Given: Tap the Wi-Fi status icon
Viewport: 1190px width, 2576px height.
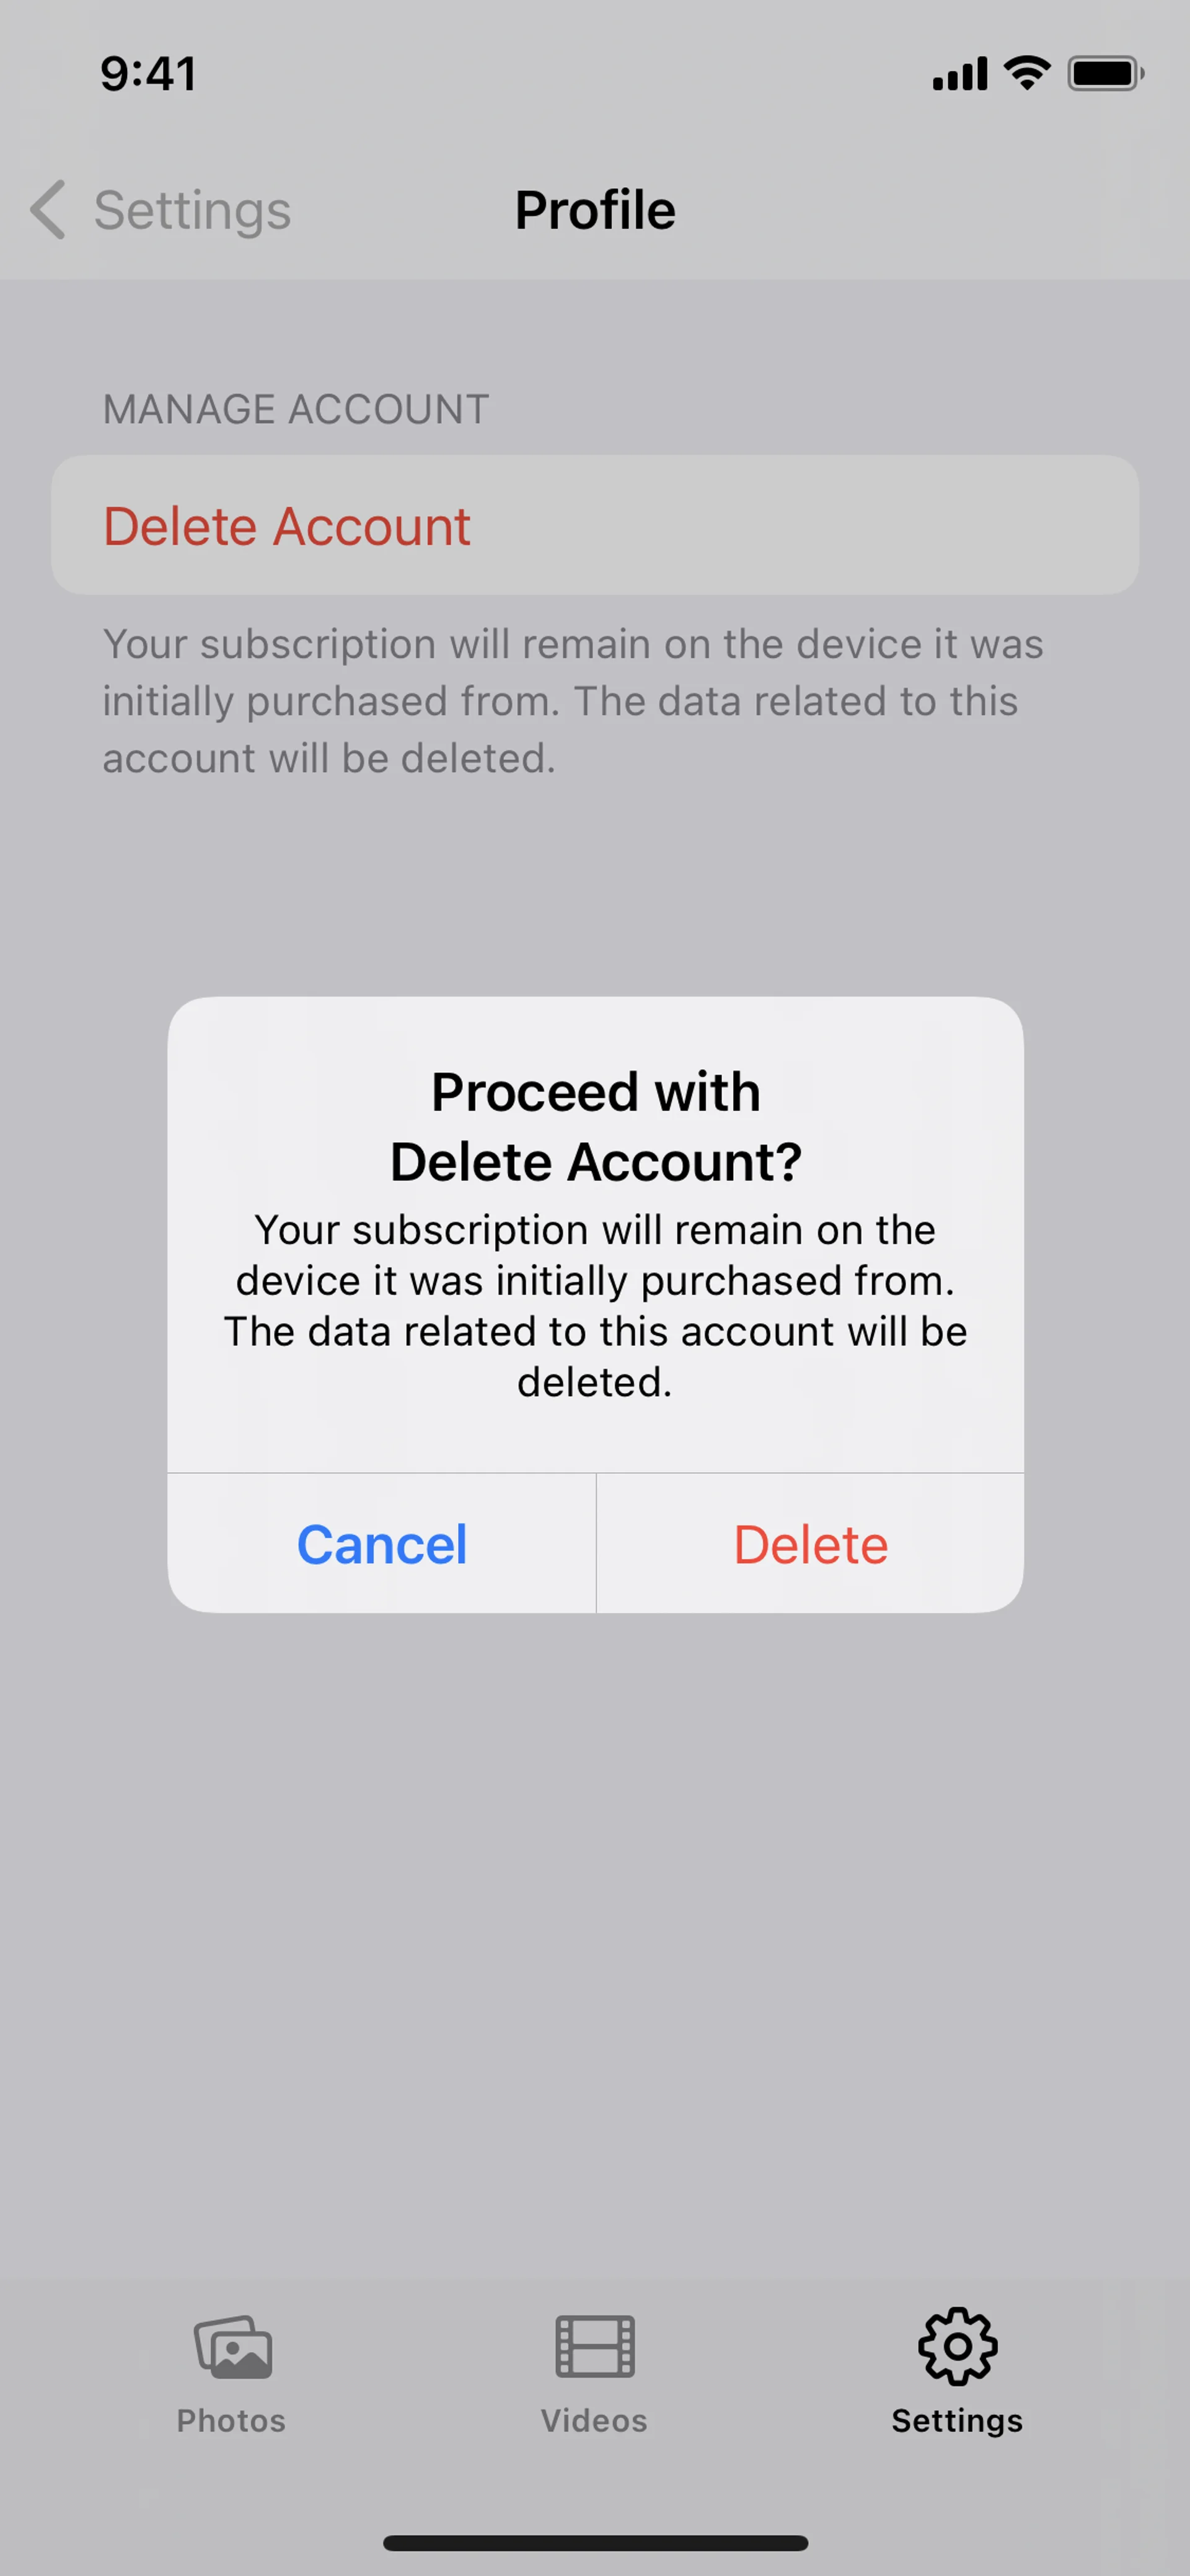Looking at the screenshot, I should point(1027,73).
